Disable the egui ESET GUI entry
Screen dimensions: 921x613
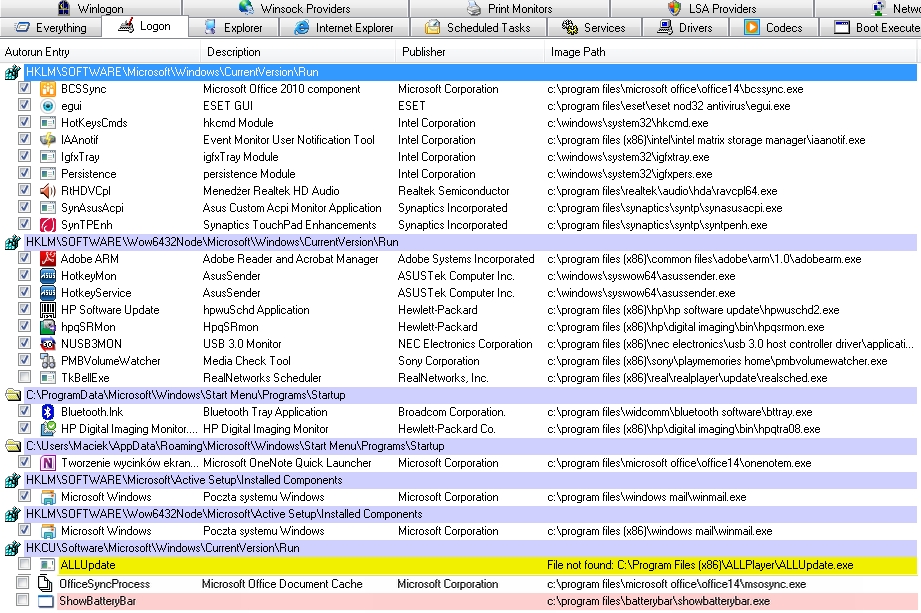pyautogui.click(x=24, y=105)
